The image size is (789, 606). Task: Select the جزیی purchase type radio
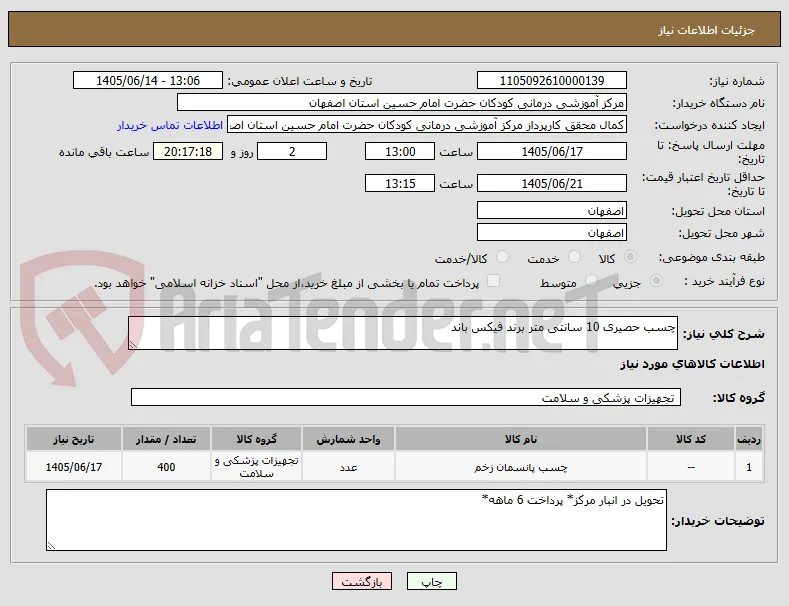tap(656, 281)
